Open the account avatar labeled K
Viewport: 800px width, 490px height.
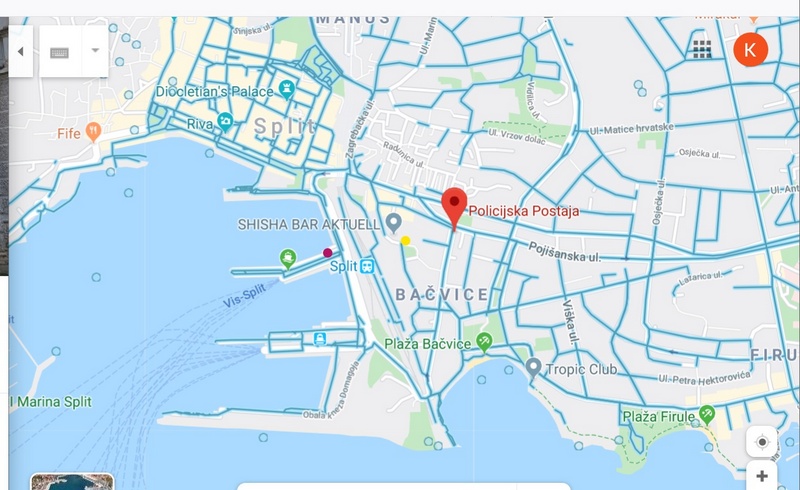(751, 50)
